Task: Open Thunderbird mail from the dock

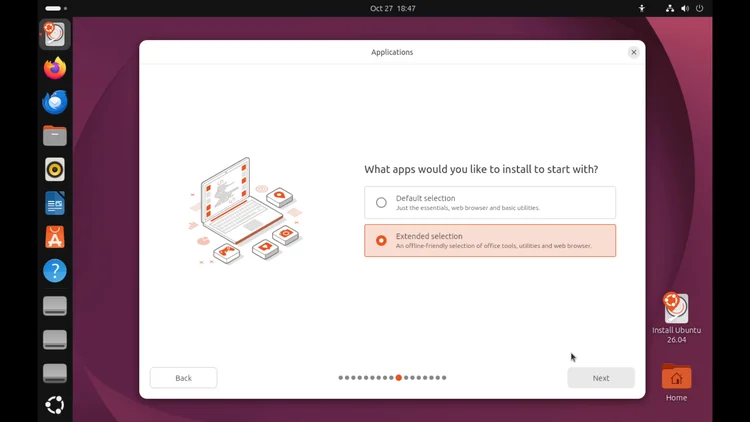Action: [x=55, y=102]
